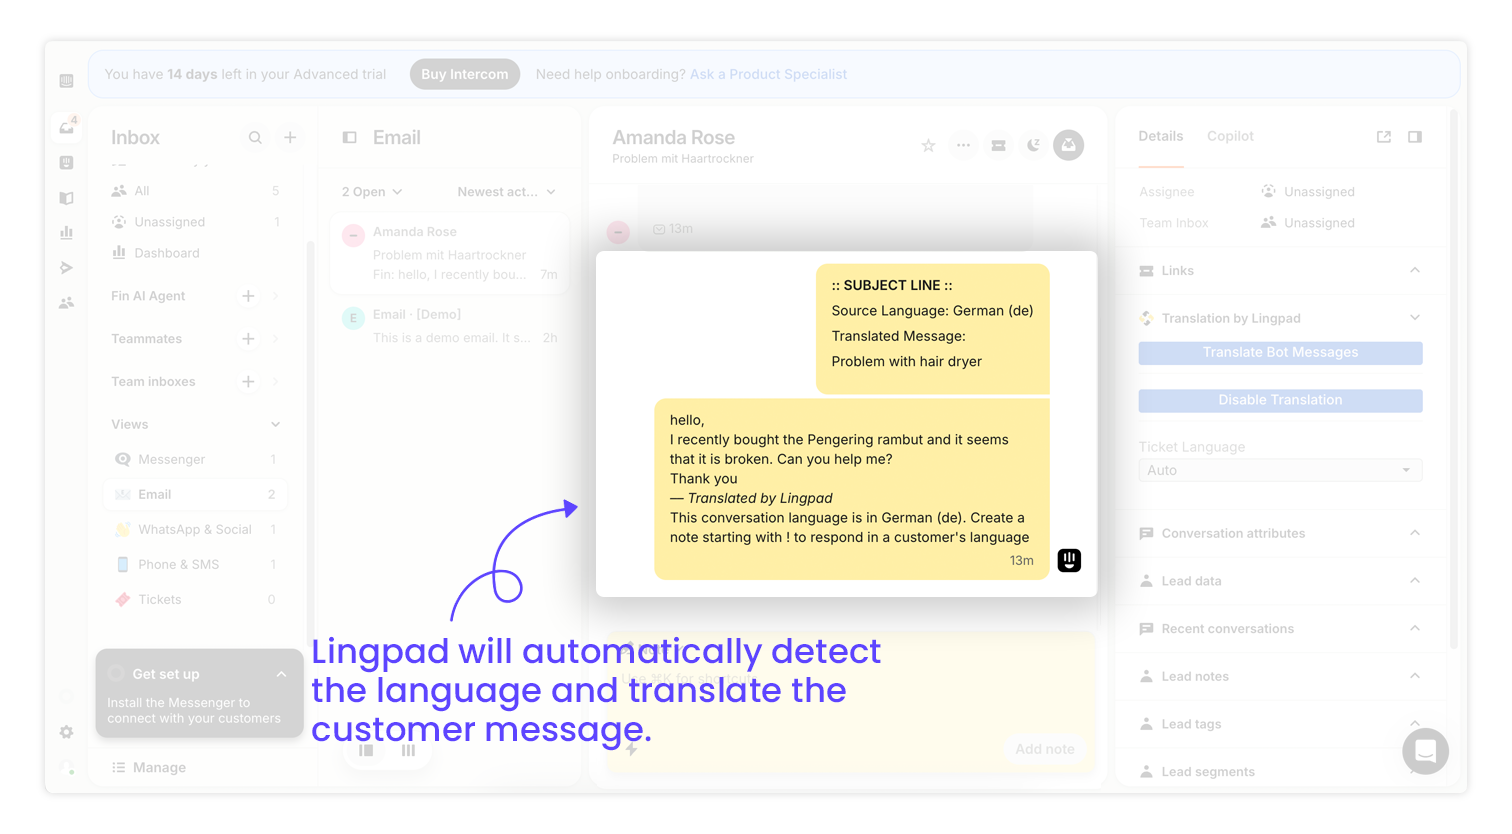Select the Unassigned inbox view

coord(196,222)
